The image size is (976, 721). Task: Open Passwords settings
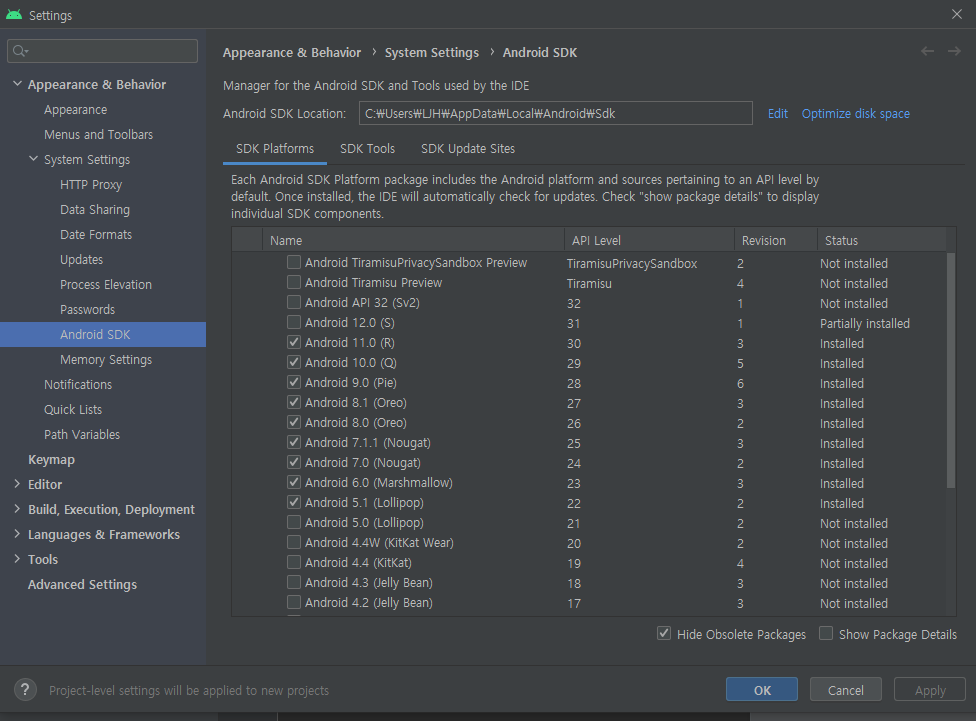pos(87,309)
